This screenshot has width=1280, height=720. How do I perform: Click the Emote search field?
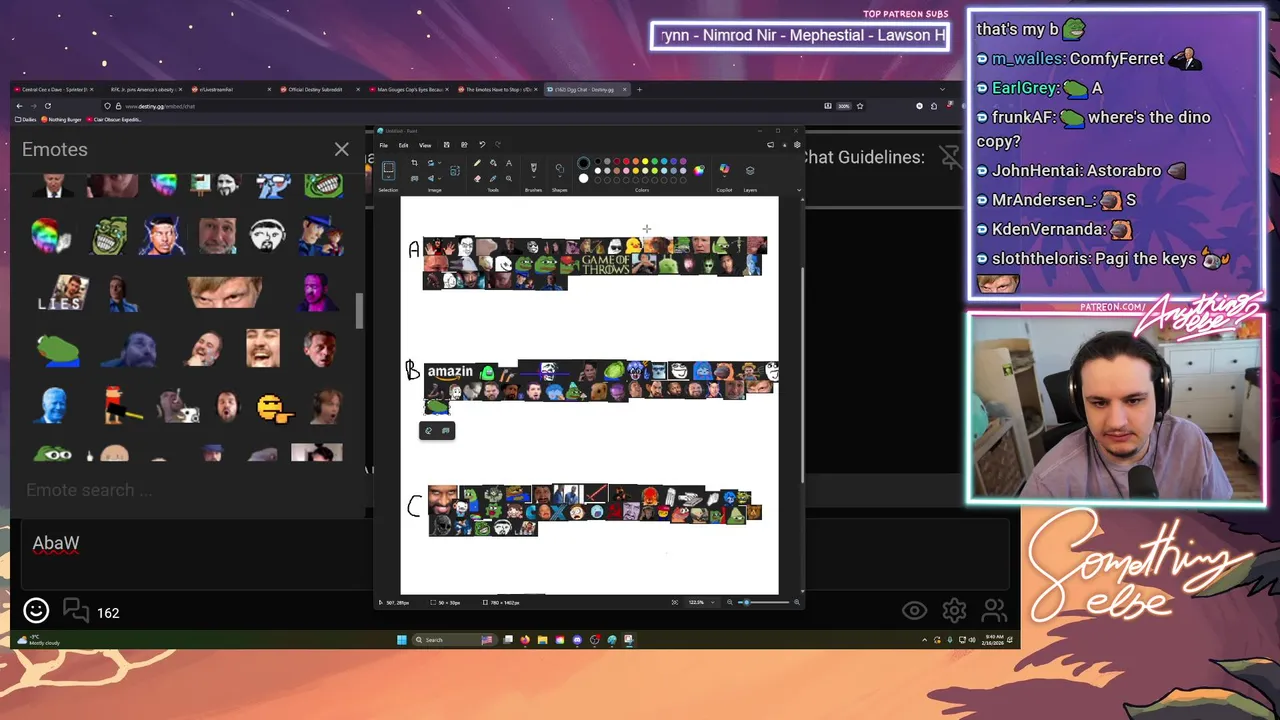(x=190, y=490)
